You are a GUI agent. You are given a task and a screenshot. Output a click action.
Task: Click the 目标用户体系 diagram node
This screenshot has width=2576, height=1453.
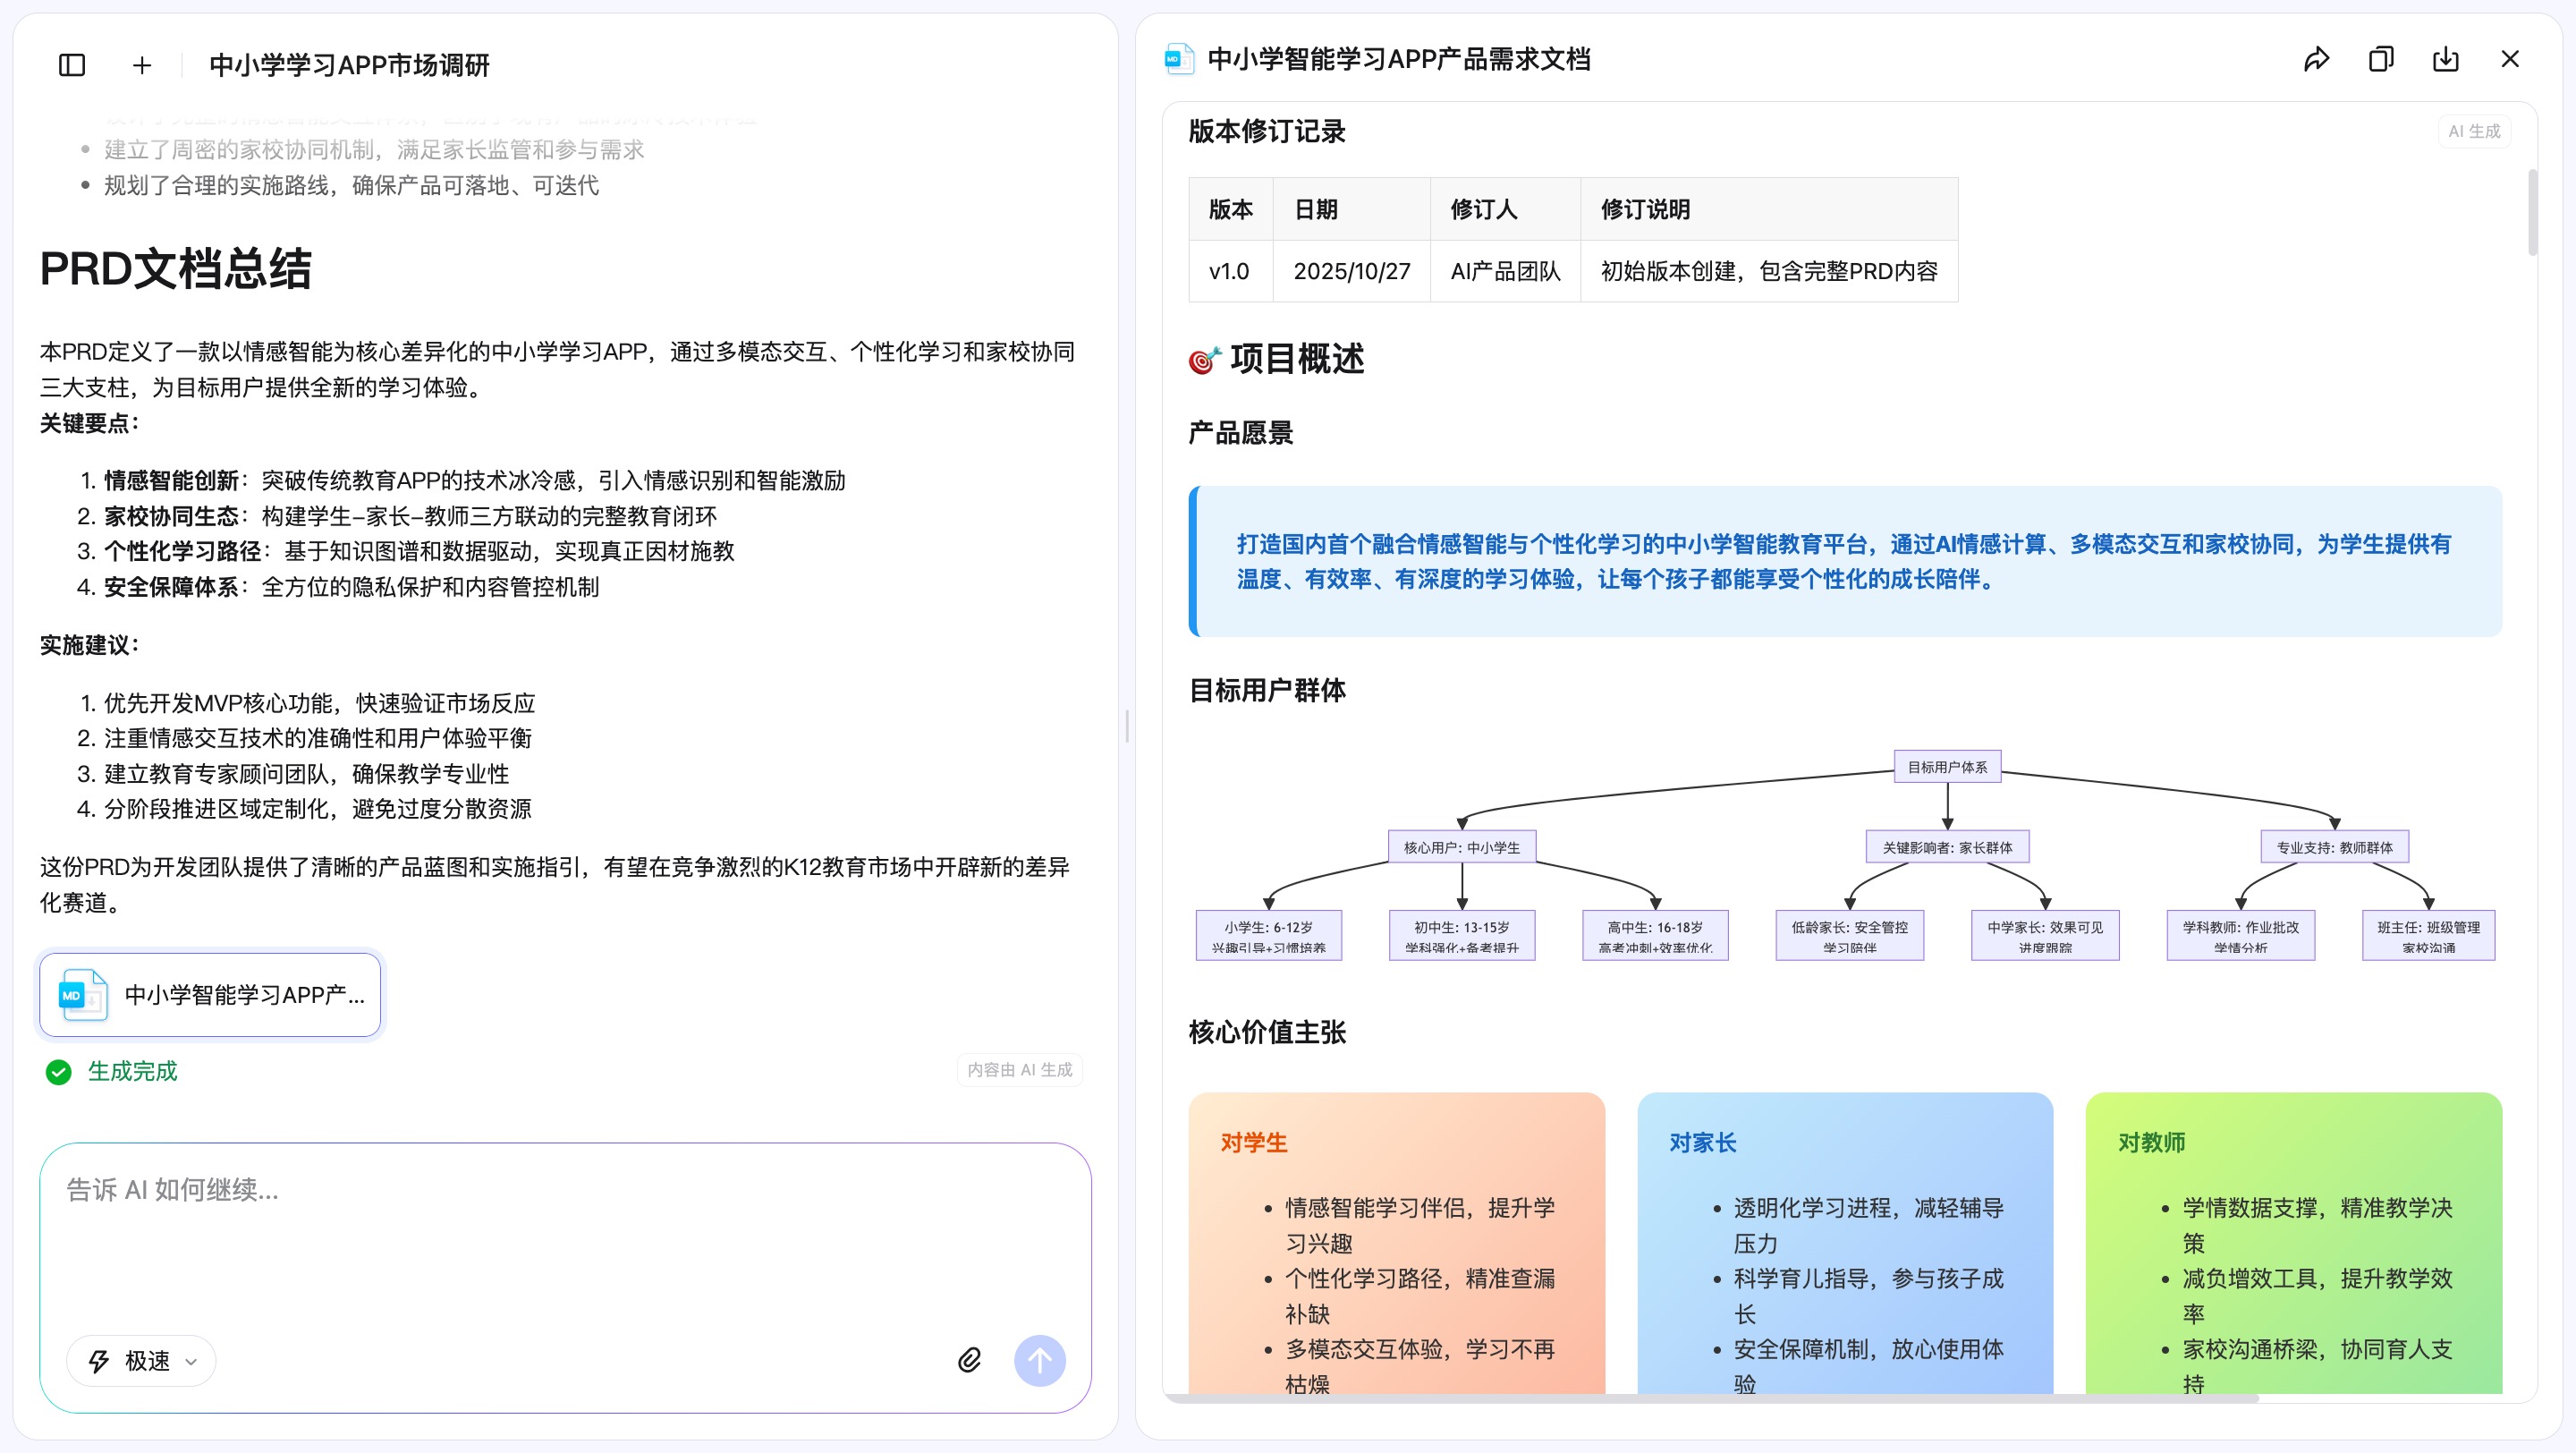(1947, 767)
